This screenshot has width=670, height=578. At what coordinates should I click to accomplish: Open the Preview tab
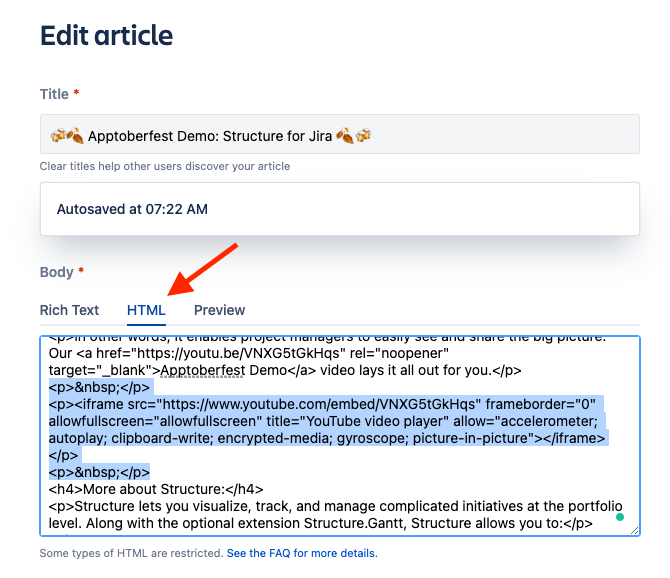click(x=220, y=310)
